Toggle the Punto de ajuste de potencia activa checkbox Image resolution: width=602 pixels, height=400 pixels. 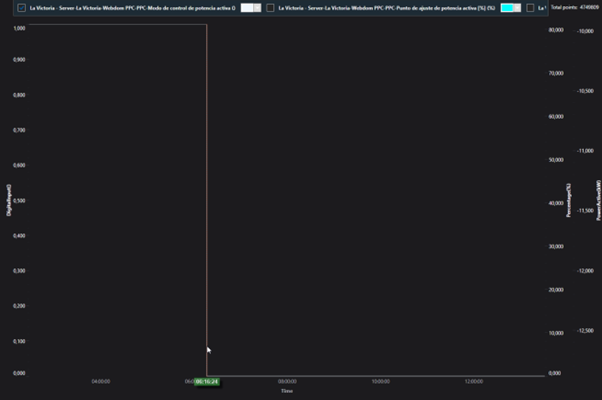[x=270, y=8]
